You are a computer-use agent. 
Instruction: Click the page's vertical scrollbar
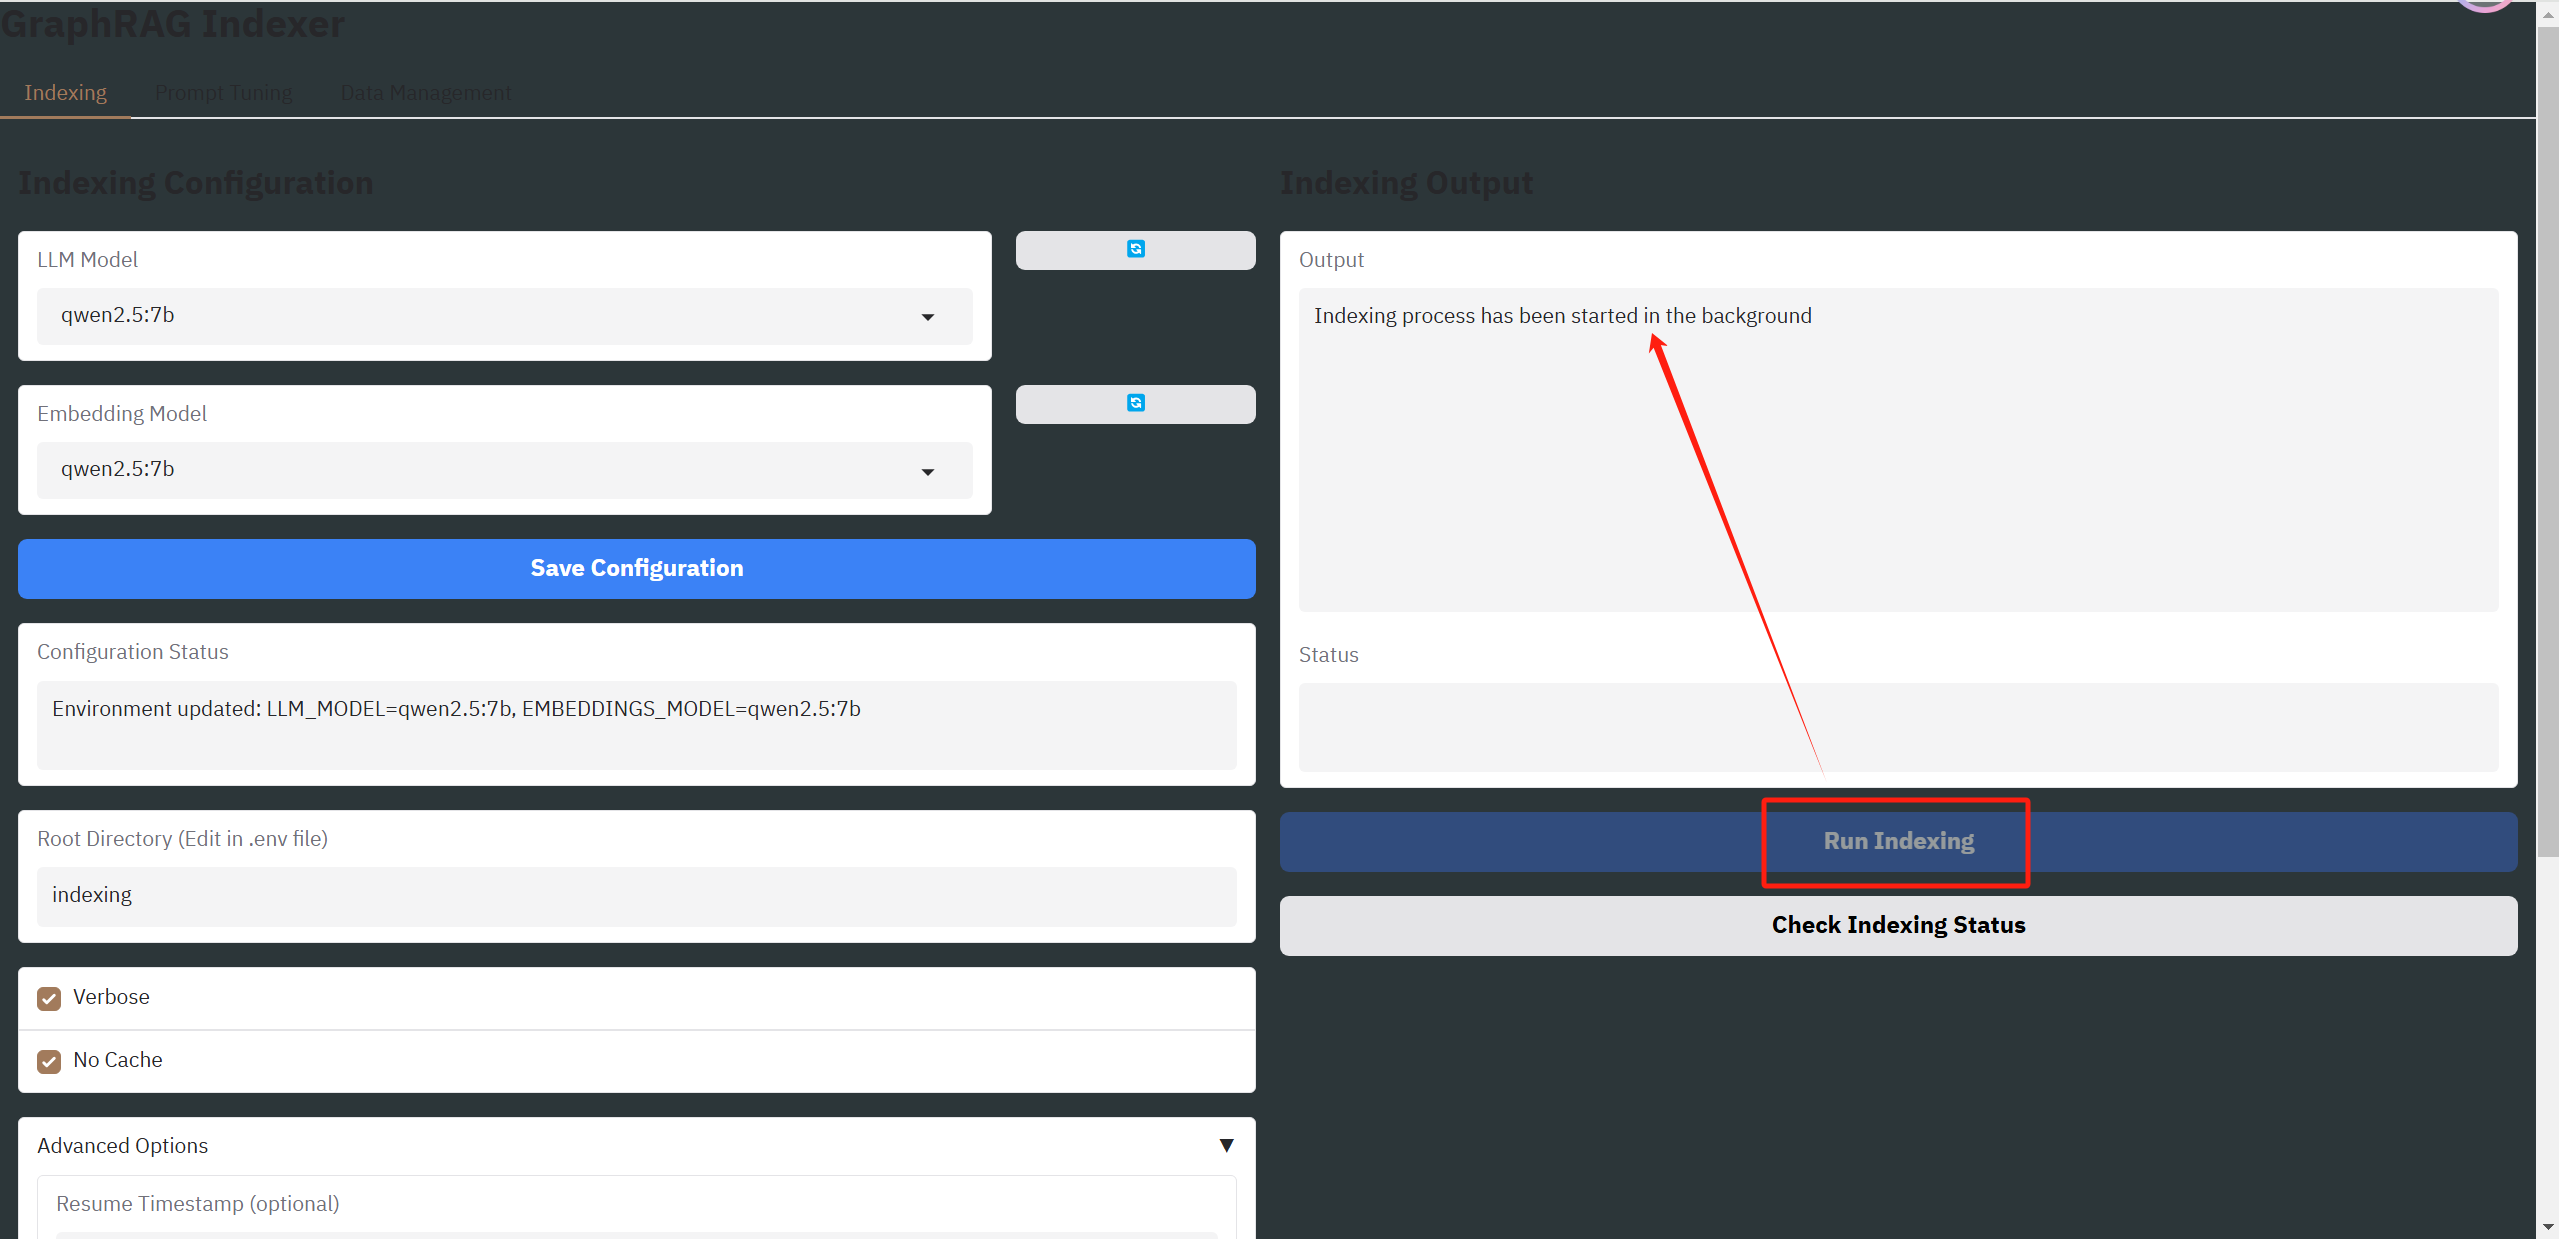(x=2547, y=440)
